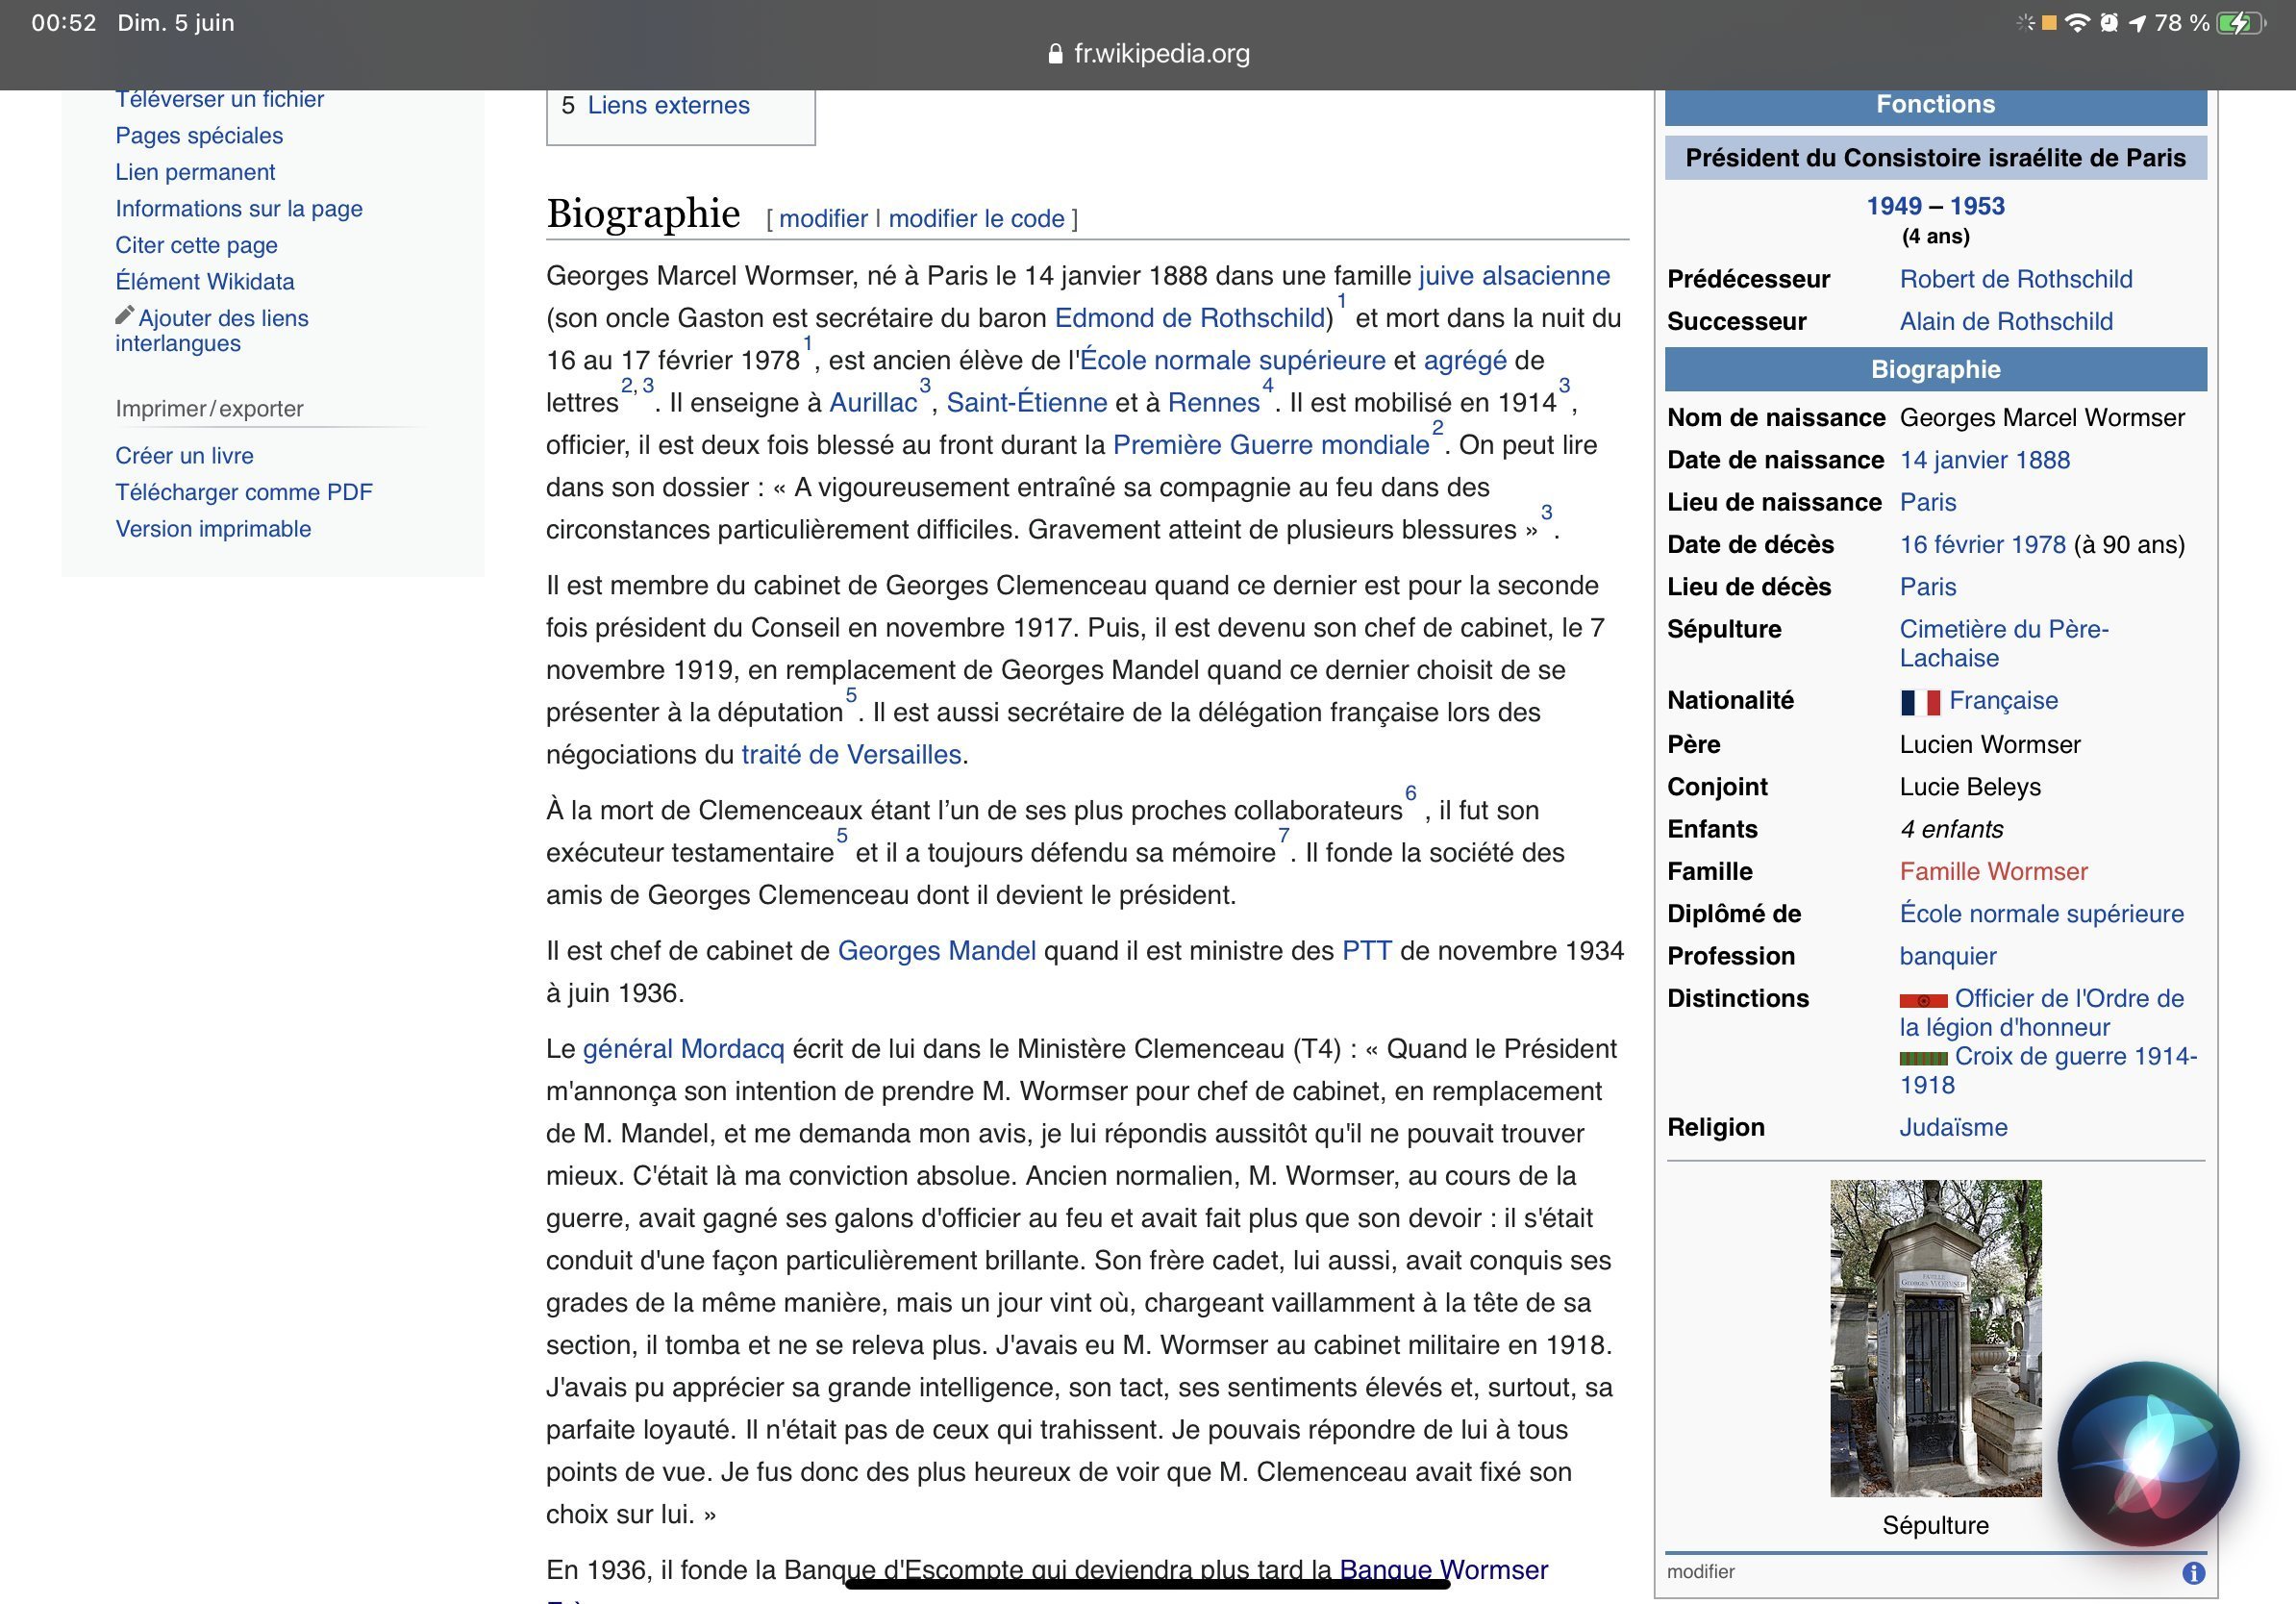Select Version imprimable in sidebar
Screen dimensions: 2296x1604
coord(213,529)
